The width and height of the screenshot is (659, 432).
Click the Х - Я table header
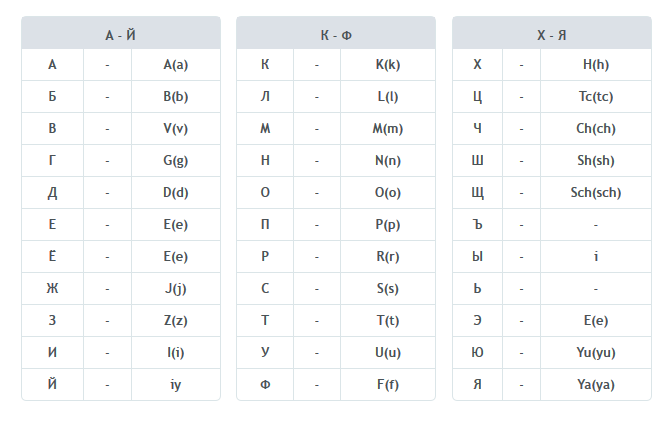[551, 34]
